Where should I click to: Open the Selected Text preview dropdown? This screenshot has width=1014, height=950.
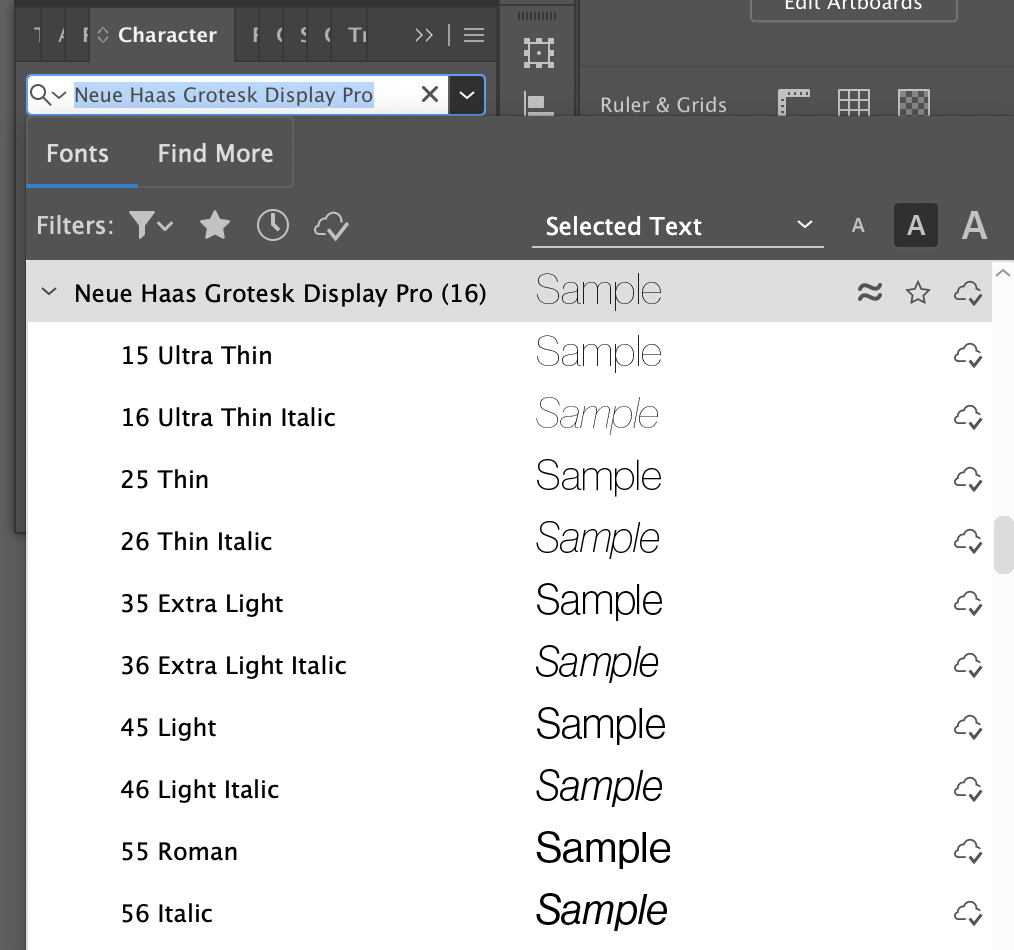coord(678,226)
